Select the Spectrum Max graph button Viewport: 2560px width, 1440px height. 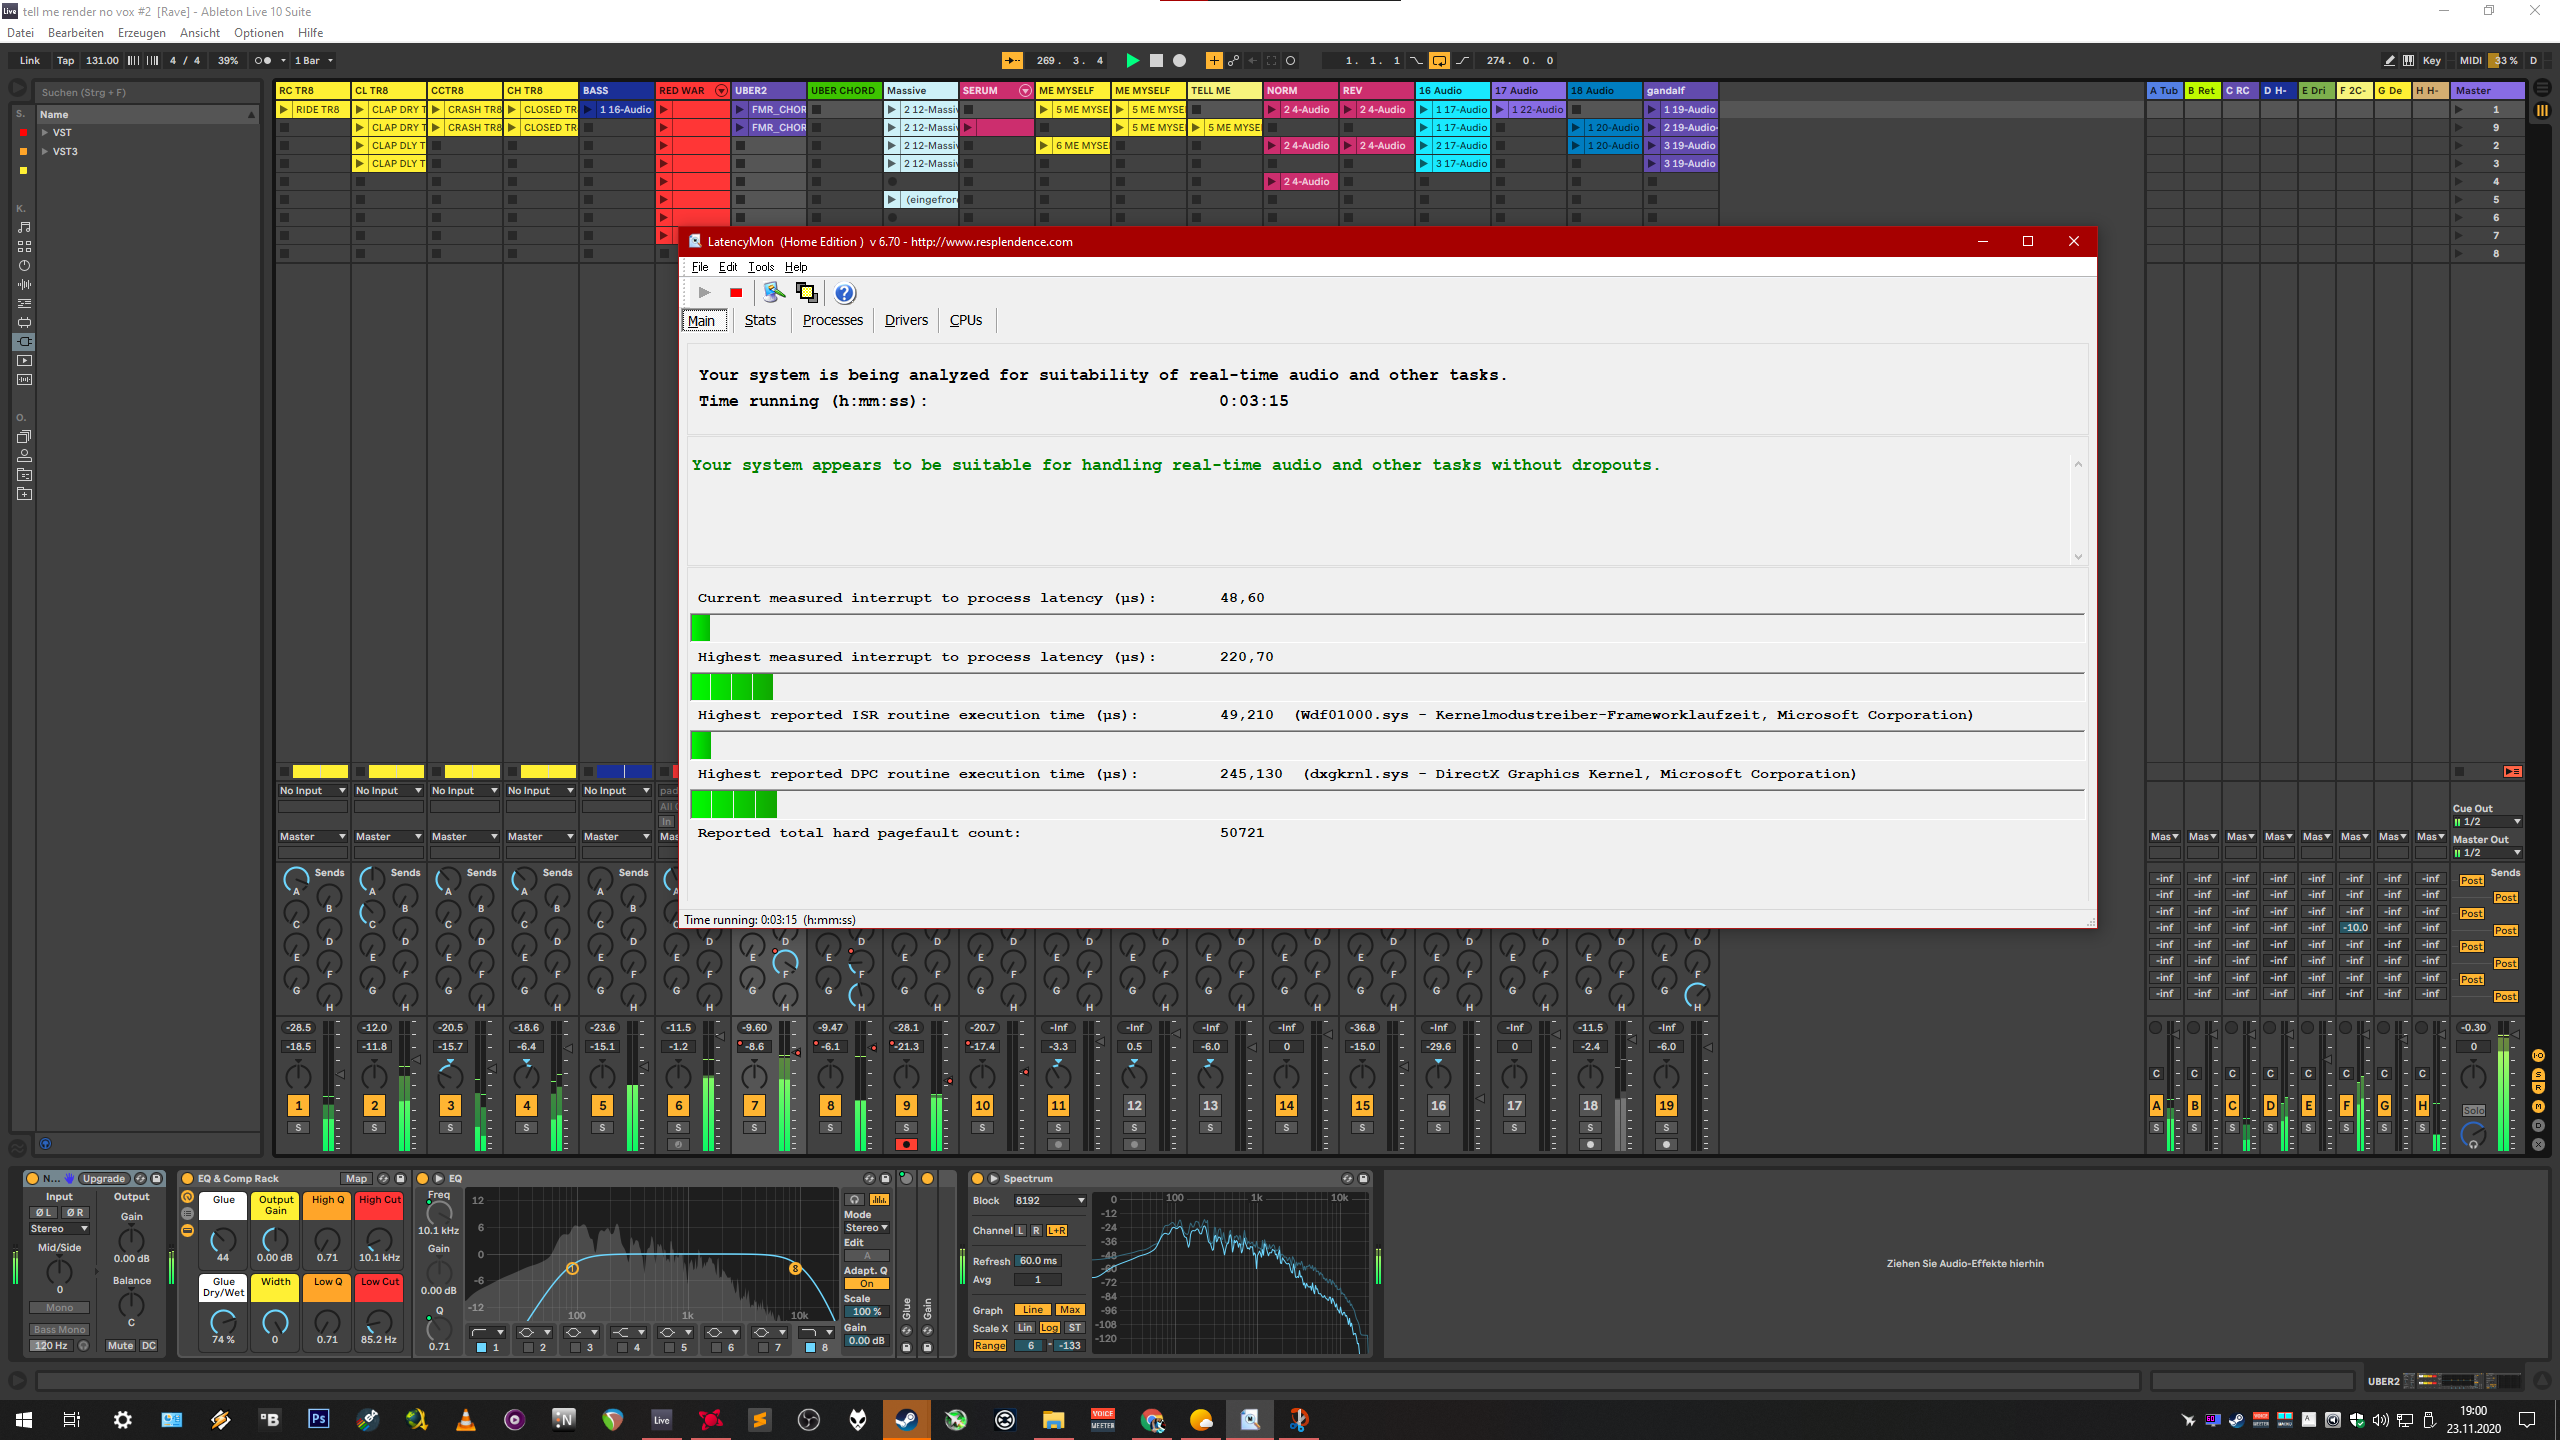coord(1070,1310)
